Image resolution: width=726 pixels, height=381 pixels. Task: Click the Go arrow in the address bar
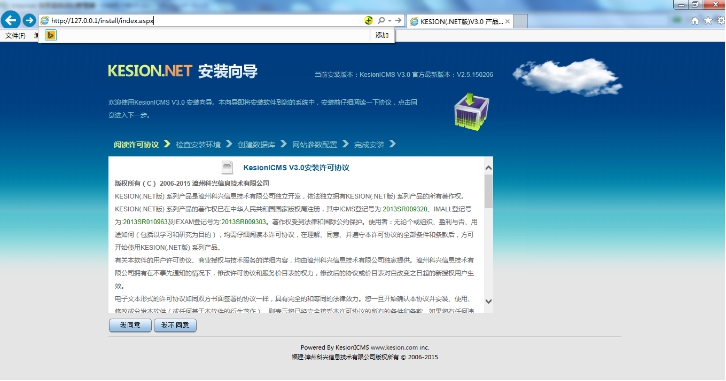tap(398, 20)
